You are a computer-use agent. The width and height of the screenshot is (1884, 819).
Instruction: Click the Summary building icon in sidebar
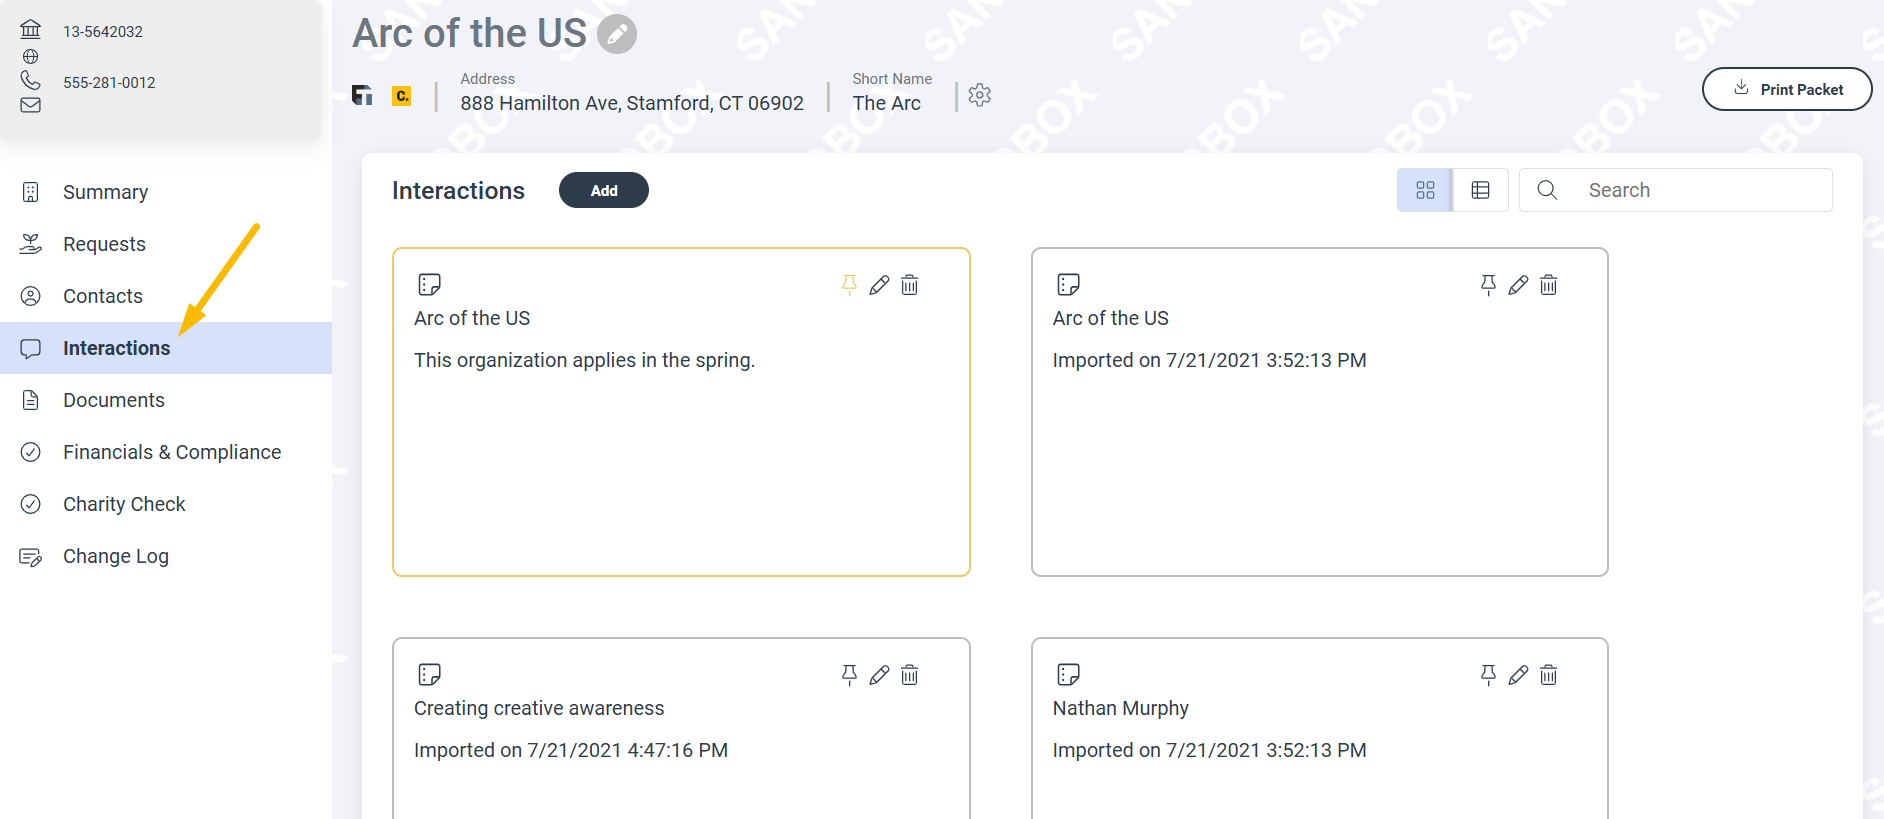31,192
